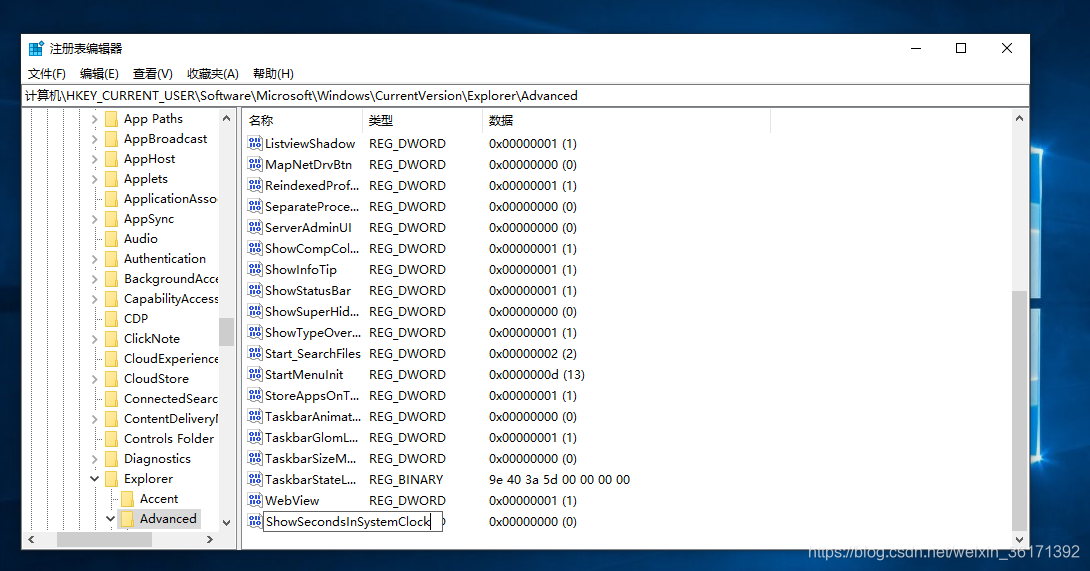Image resolution: width=1090 pixels, height=571 pixels.
Task: Click the TaskbarGlomL... value icon
Action: (254, 437)
